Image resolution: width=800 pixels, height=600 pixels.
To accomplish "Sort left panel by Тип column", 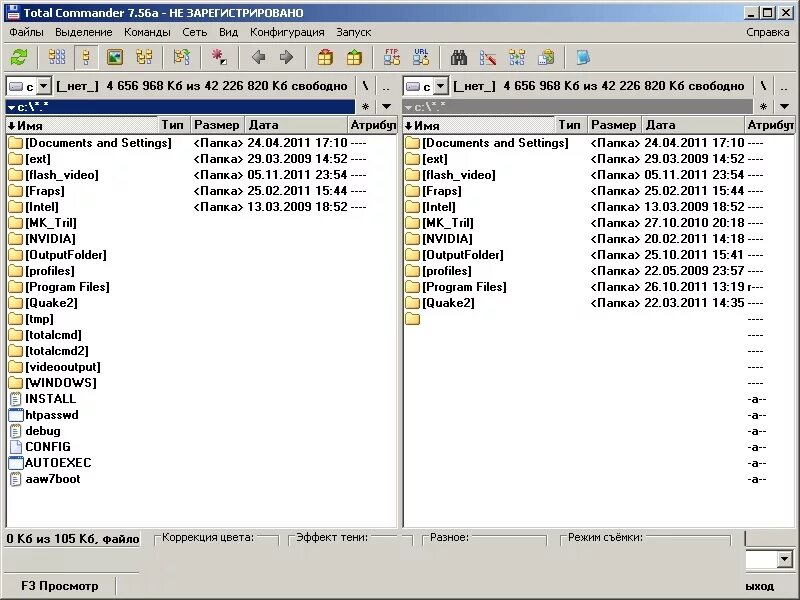I will click(173, 125).
